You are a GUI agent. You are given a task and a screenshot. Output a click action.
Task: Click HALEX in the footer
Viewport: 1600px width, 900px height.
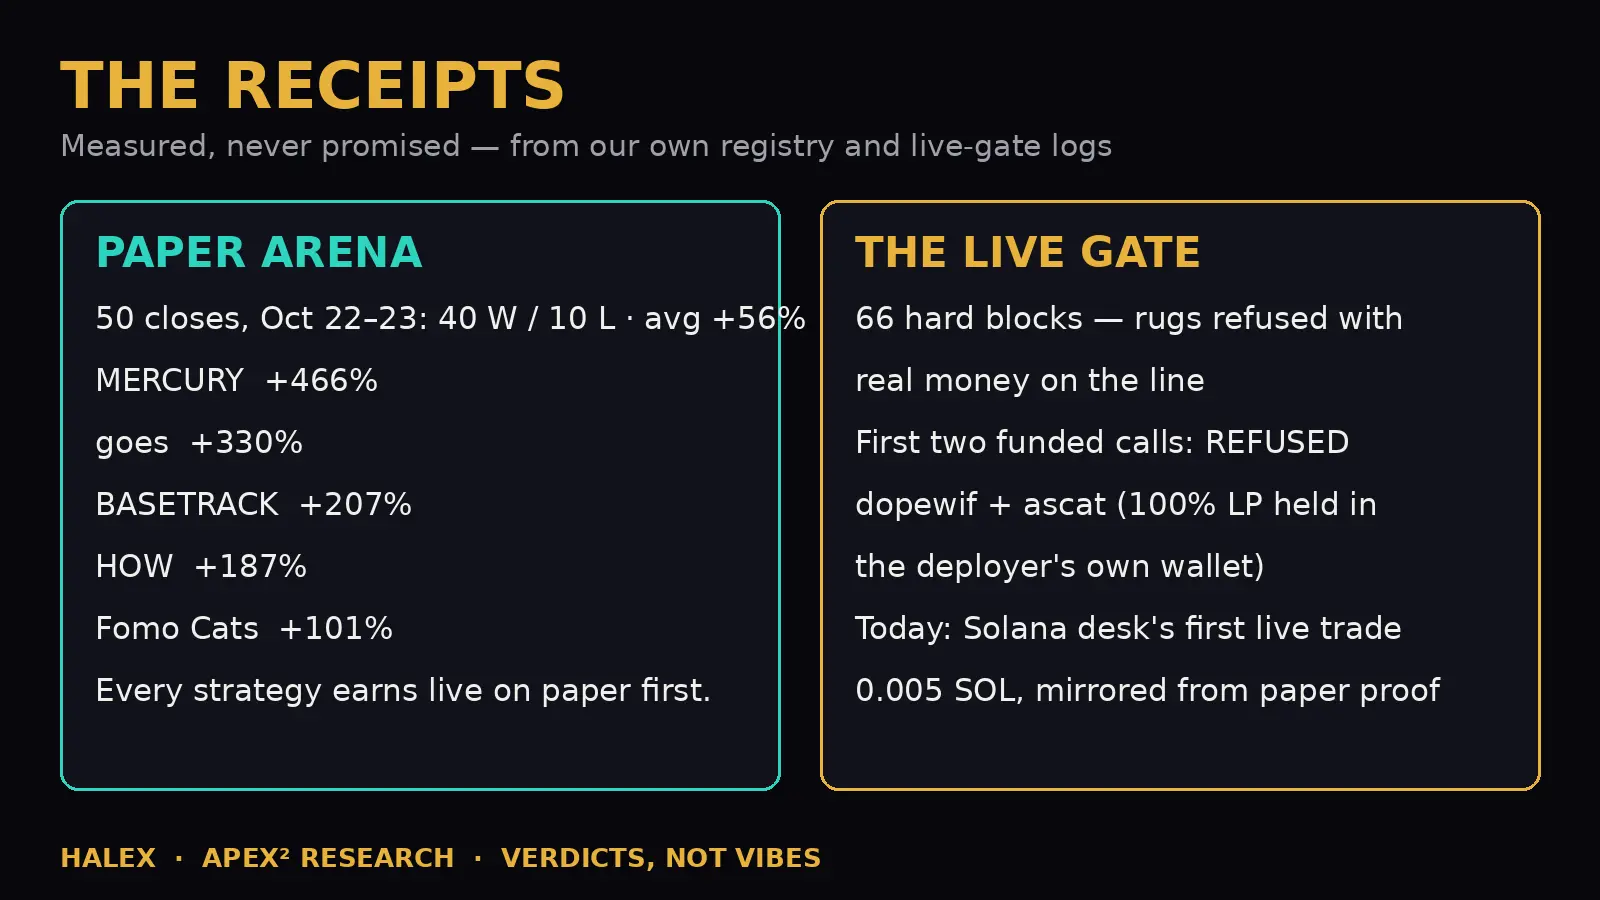(x=108, y=858)
